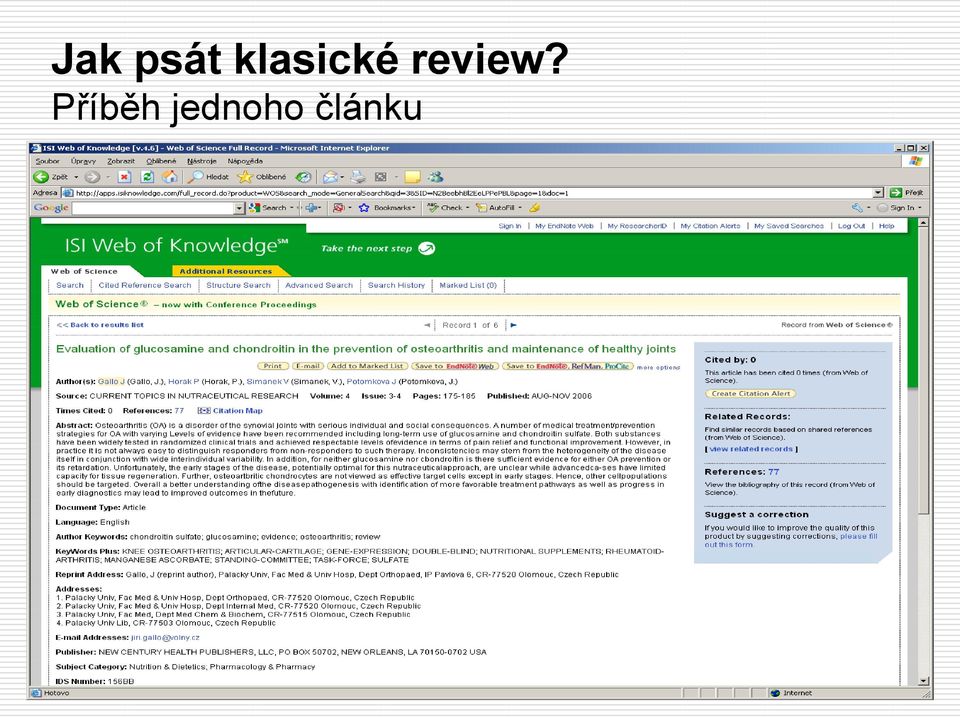960x717 pixels.
Task: Open Nástroje menu
Action: click(x=201, y=161)
